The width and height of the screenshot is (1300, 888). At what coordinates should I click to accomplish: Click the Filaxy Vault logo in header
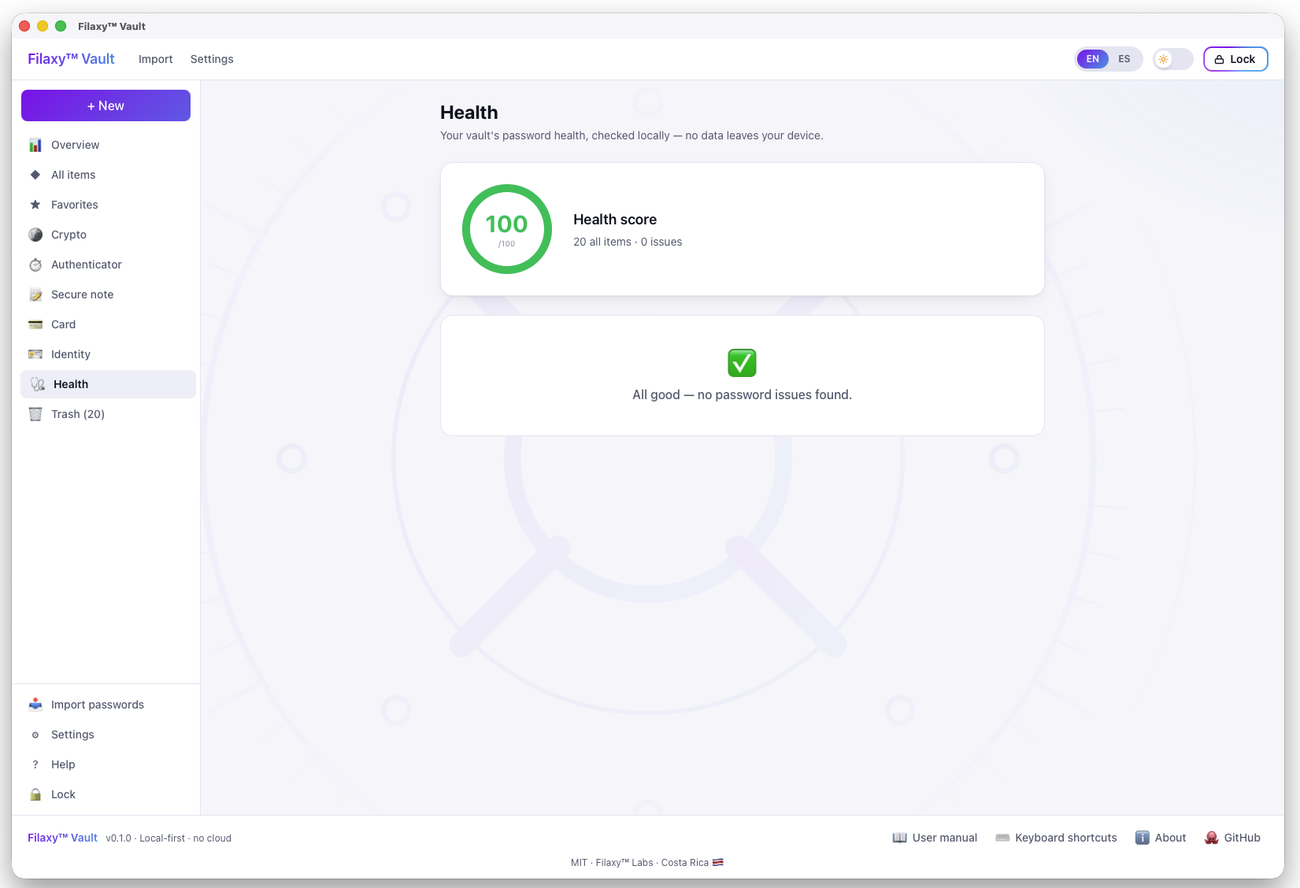point(71,59)
